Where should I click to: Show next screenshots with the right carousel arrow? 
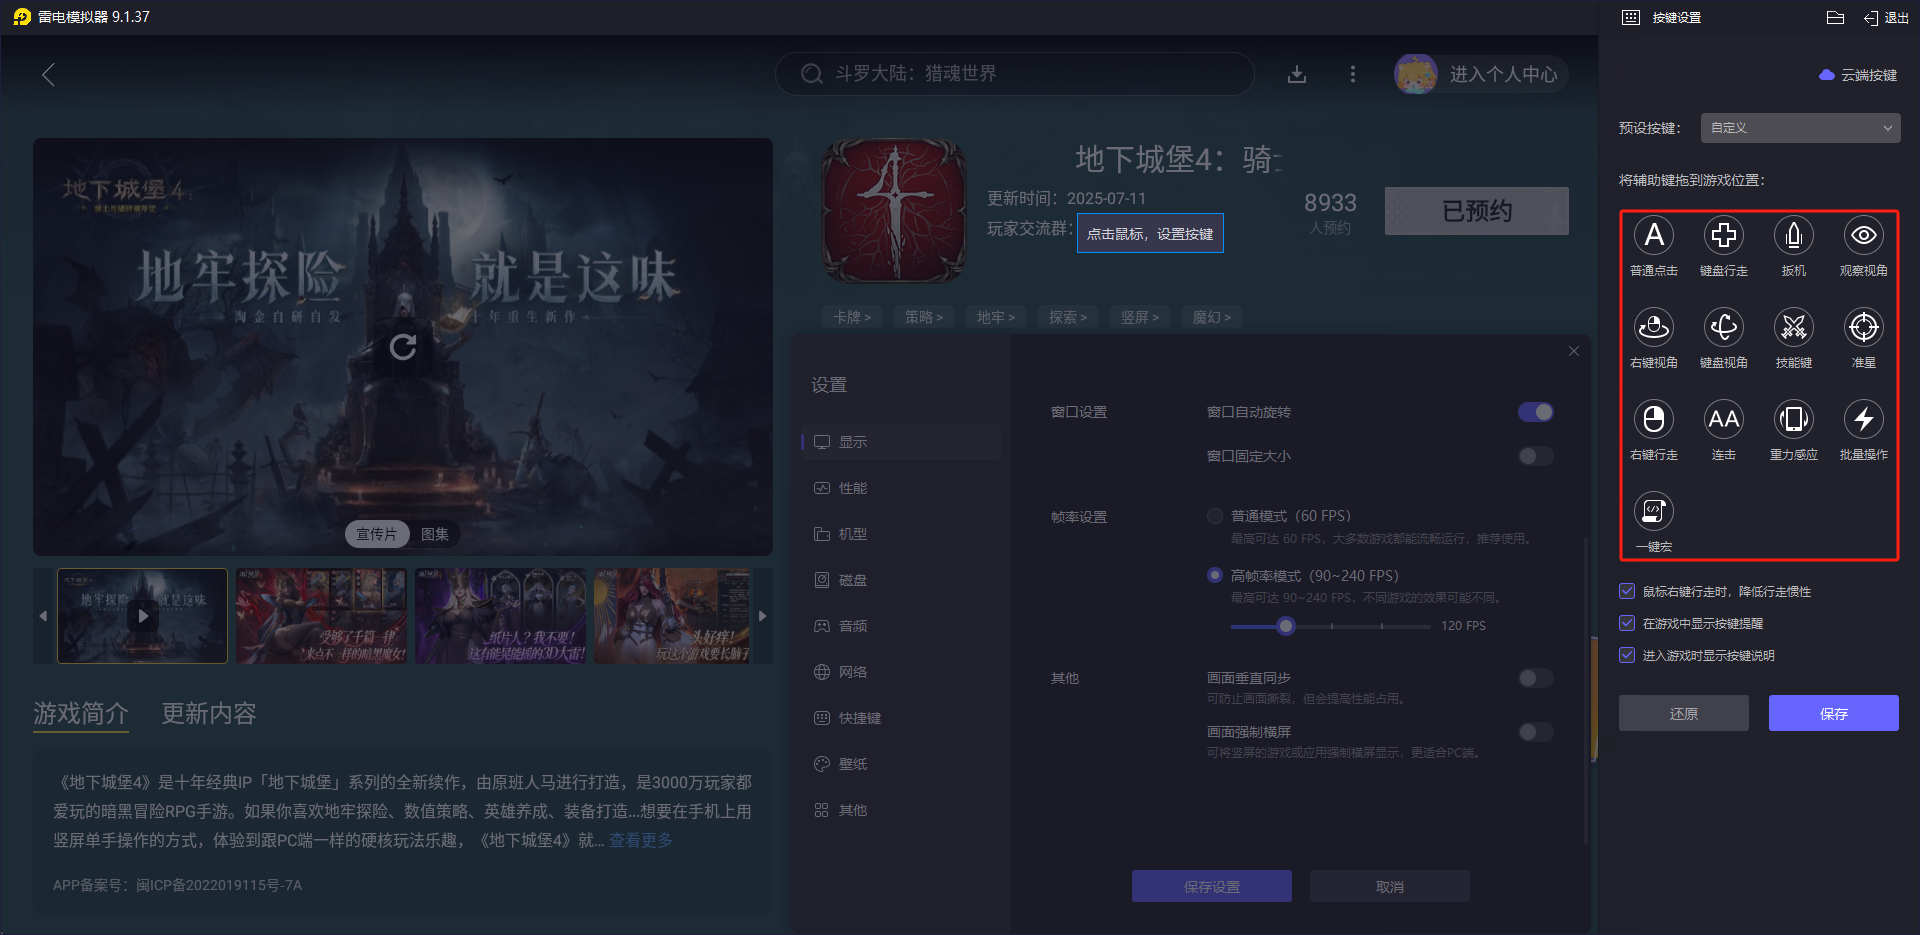point(762,616)
